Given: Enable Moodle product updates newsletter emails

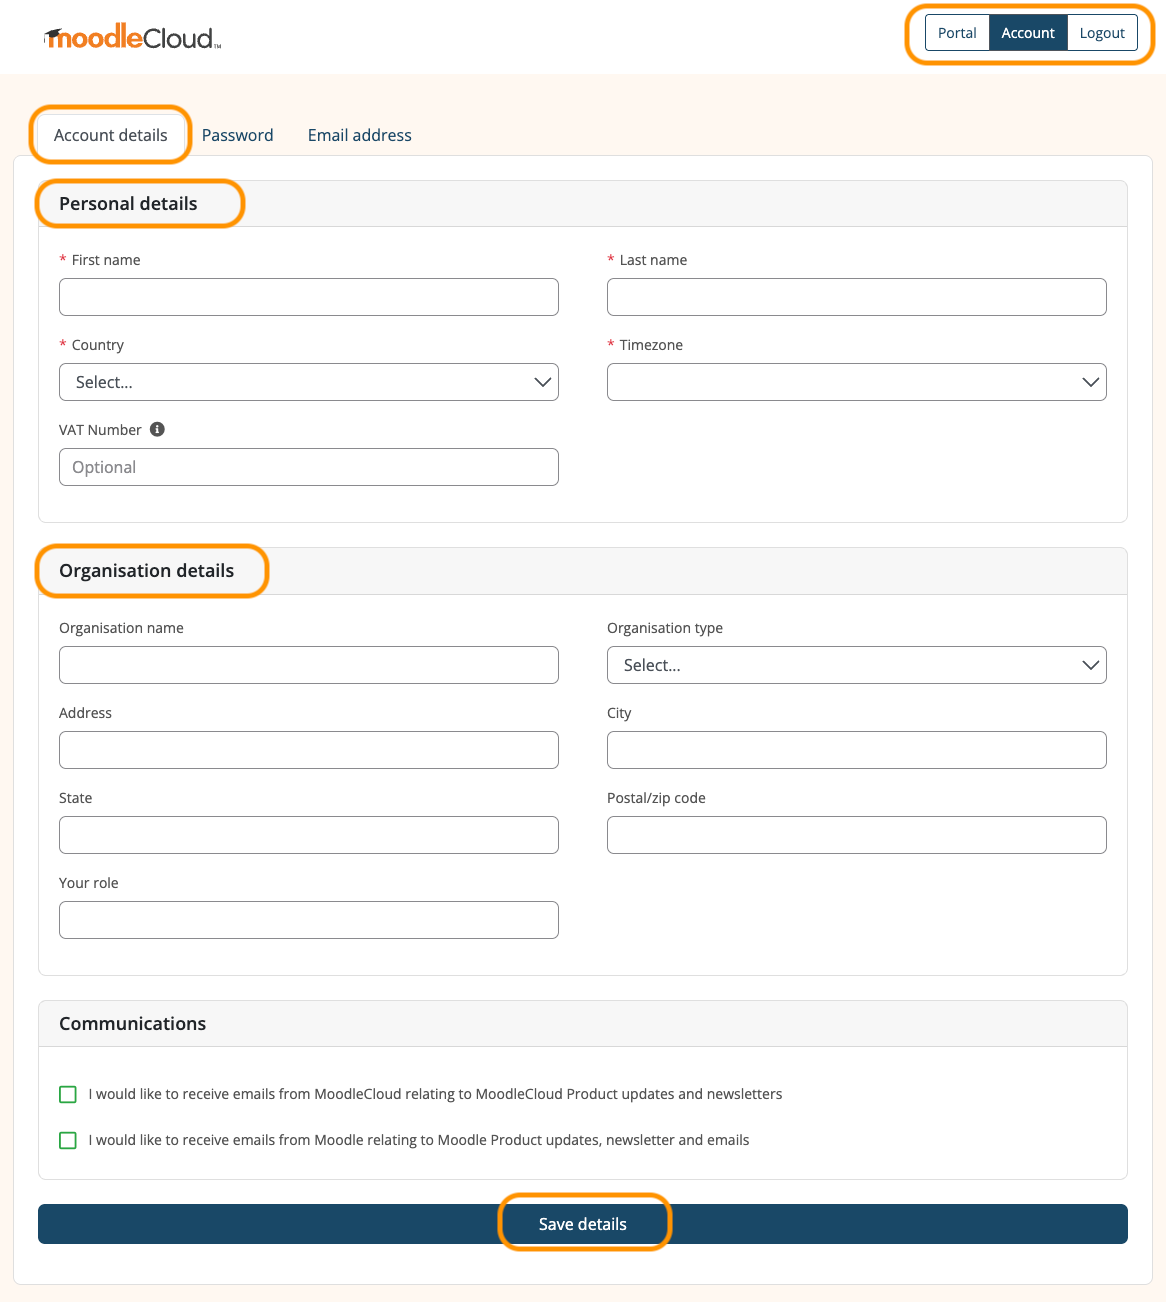Looking at the screenshot, I should coord(67,1140).
